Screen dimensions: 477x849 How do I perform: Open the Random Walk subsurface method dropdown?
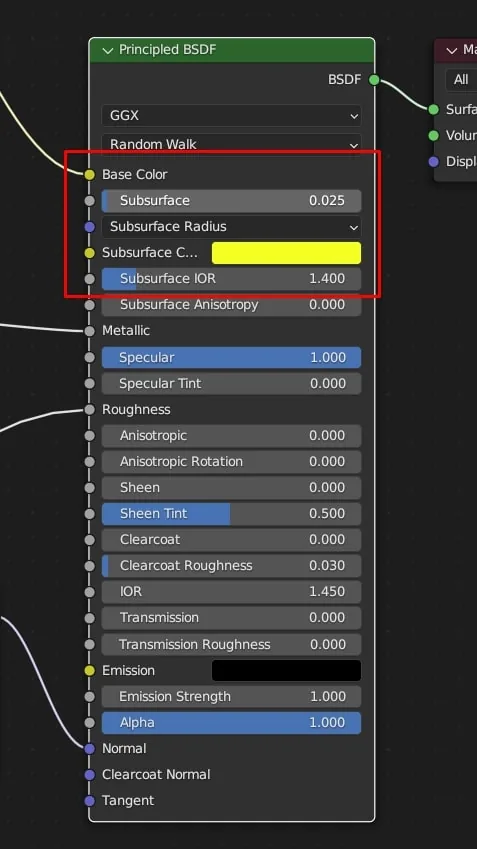coord(231,144)
